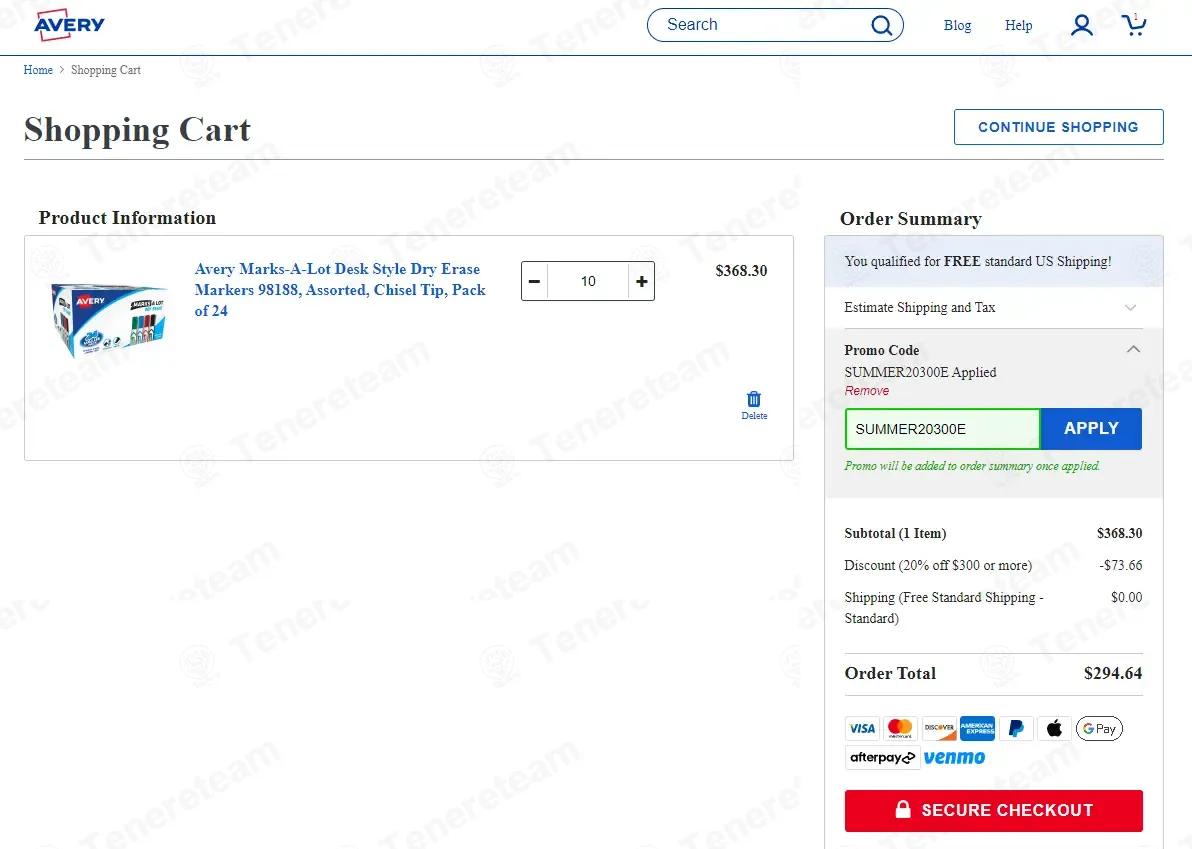Click the free shipping qualification message
1192x849 pixels.
pyautogui.click(x=978, y=261)
